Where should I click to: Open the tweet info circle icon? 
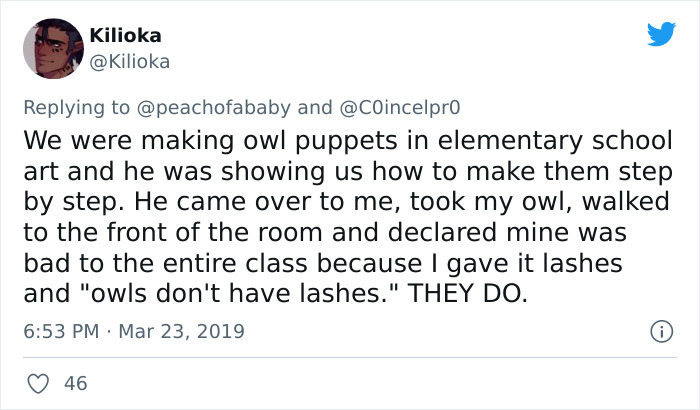(658, 330)
